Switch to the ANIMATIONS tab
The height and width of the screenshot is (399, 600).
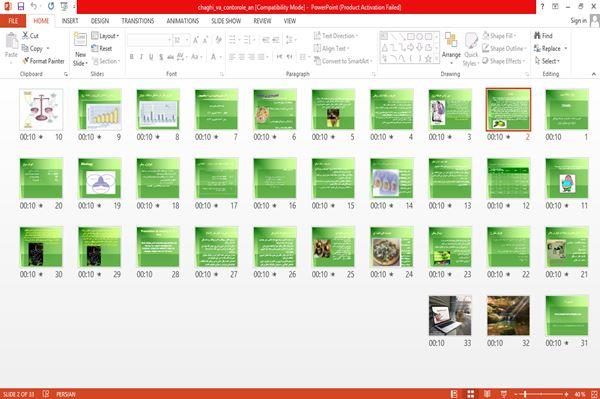point(183,21)
